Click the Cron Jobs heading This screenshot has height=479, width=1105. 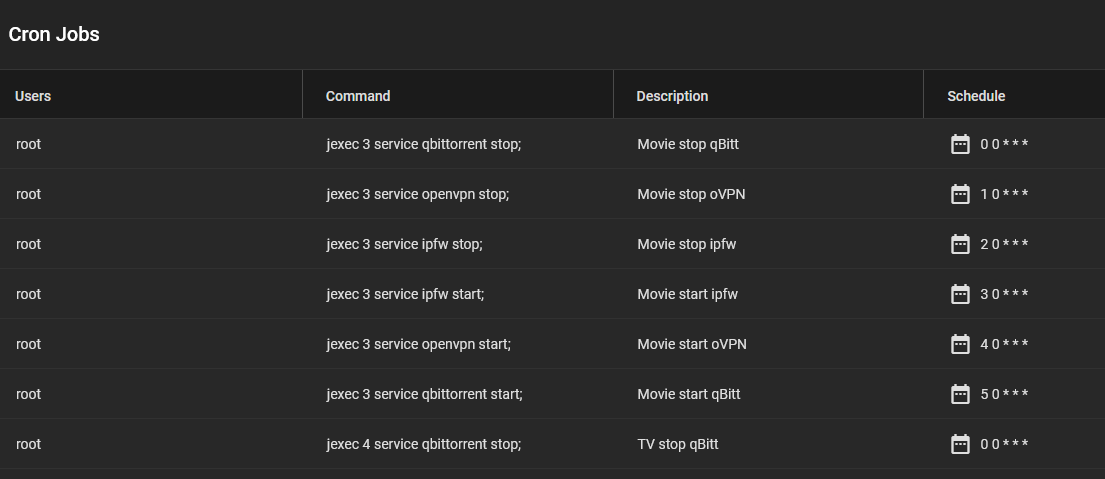pyautogui.click(x=54, y=34)
